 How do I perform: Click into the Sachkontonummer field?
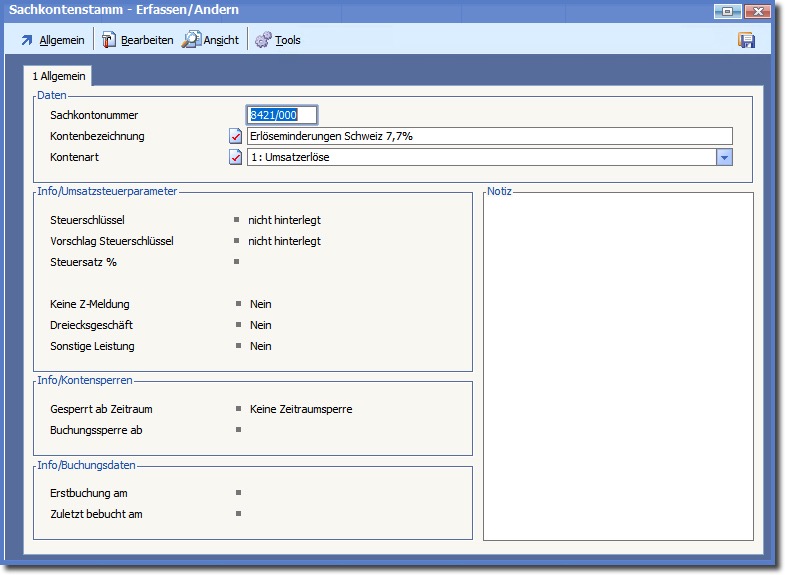[x=282, y=115]
